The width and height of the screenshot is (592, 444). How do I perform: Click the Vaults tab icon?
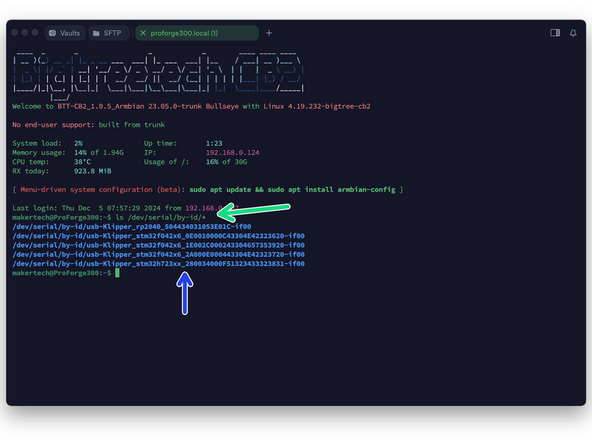[x=52, y=33]
